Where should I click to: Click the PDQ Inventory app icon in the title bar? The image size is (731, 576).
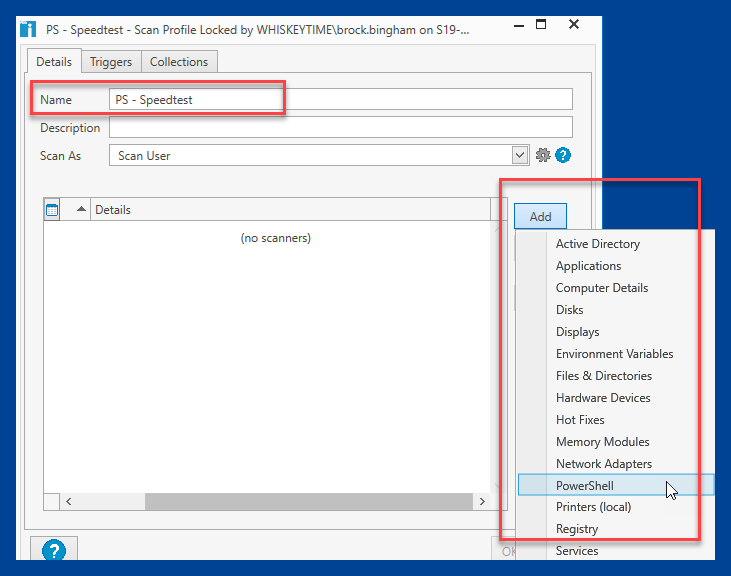point(28,29)
